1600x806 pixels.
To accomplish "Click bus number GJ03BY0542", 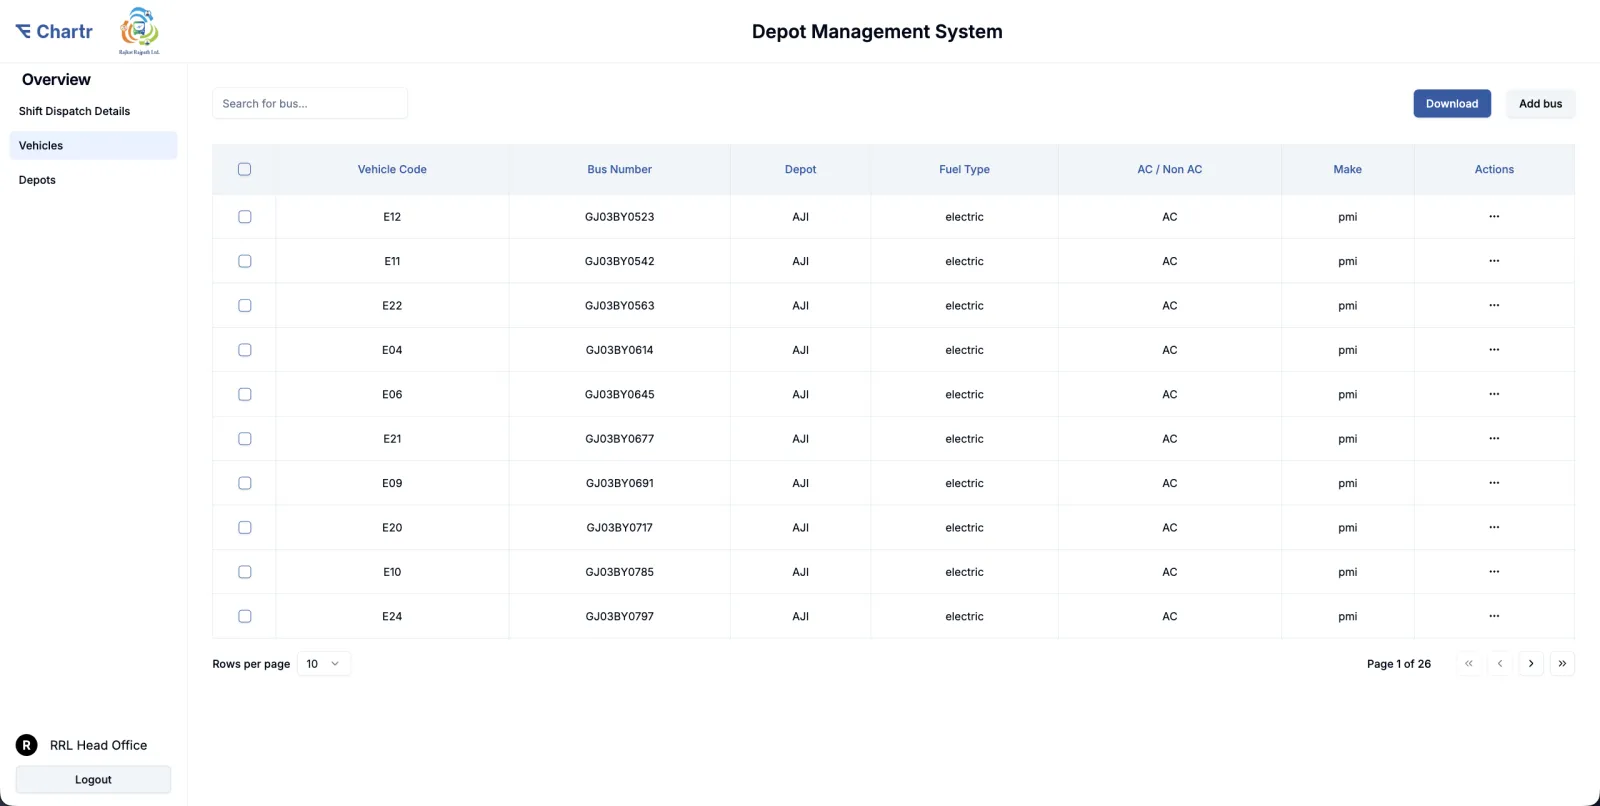I will pos(619,261).
